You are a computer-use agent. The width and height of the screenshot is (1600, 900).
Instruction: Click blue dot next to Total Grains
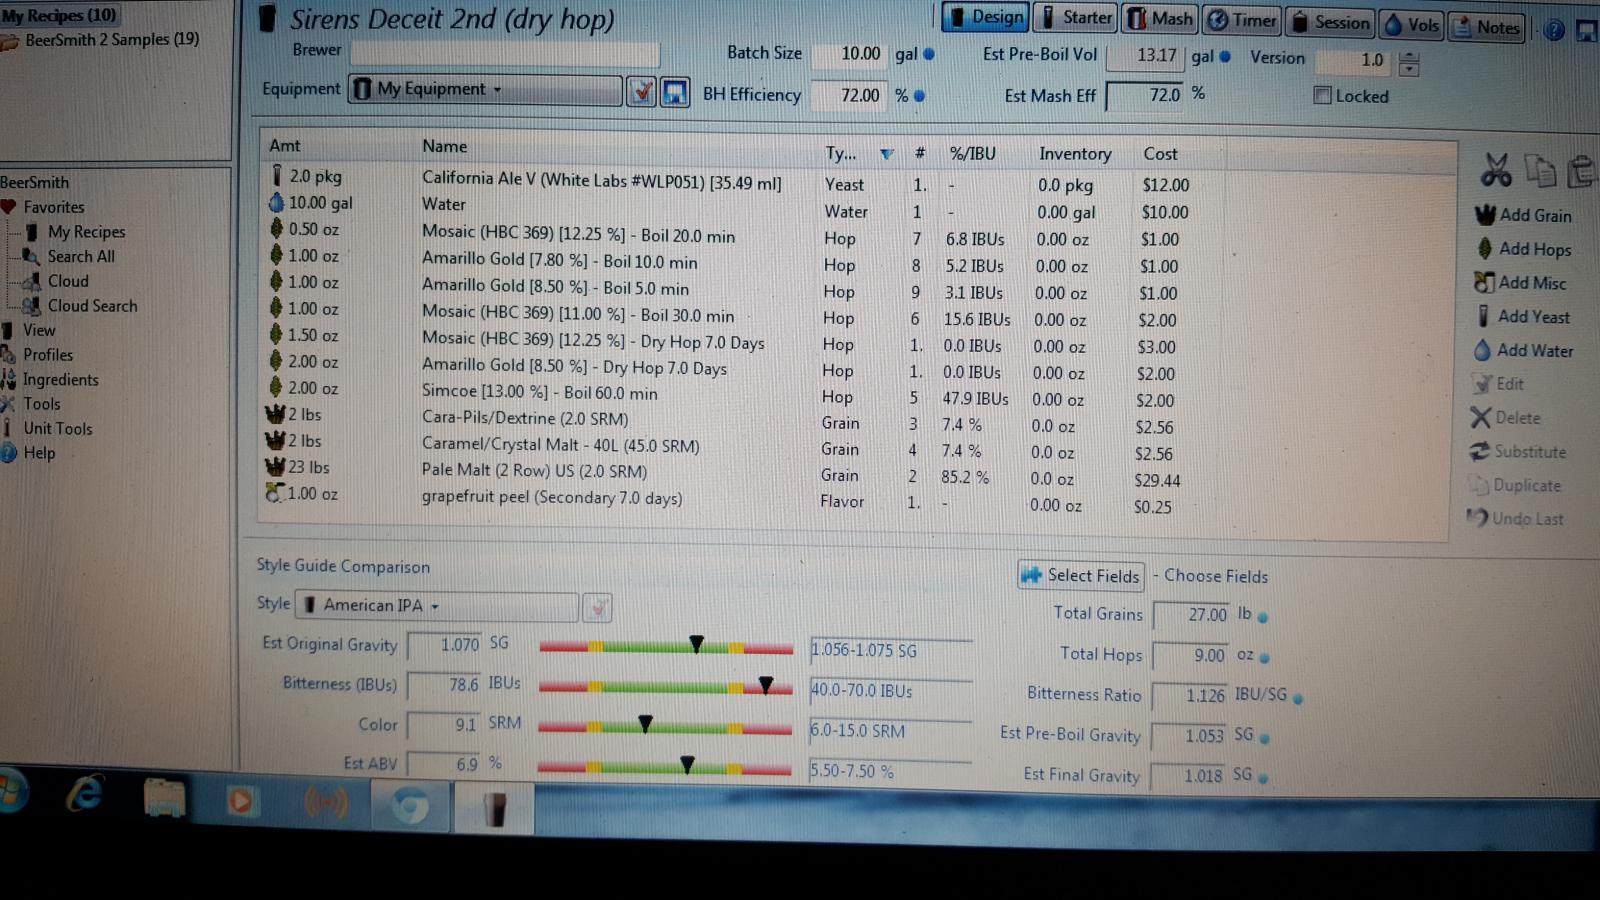pos(1263,618)
